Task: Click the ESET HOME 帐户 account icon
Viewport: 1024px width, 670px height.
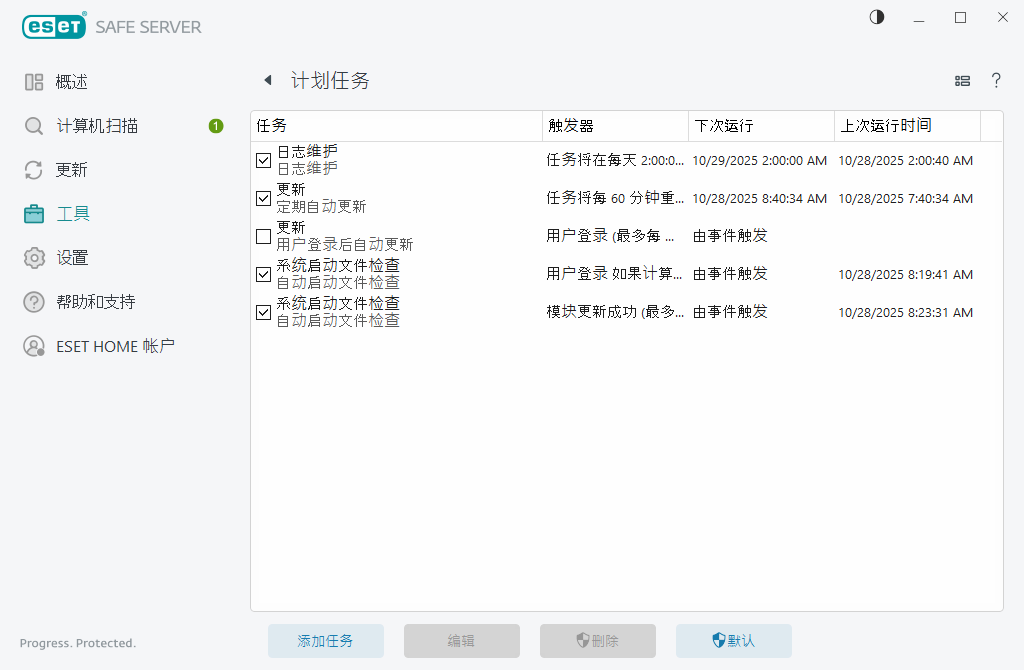Action: tap(34, 346)
